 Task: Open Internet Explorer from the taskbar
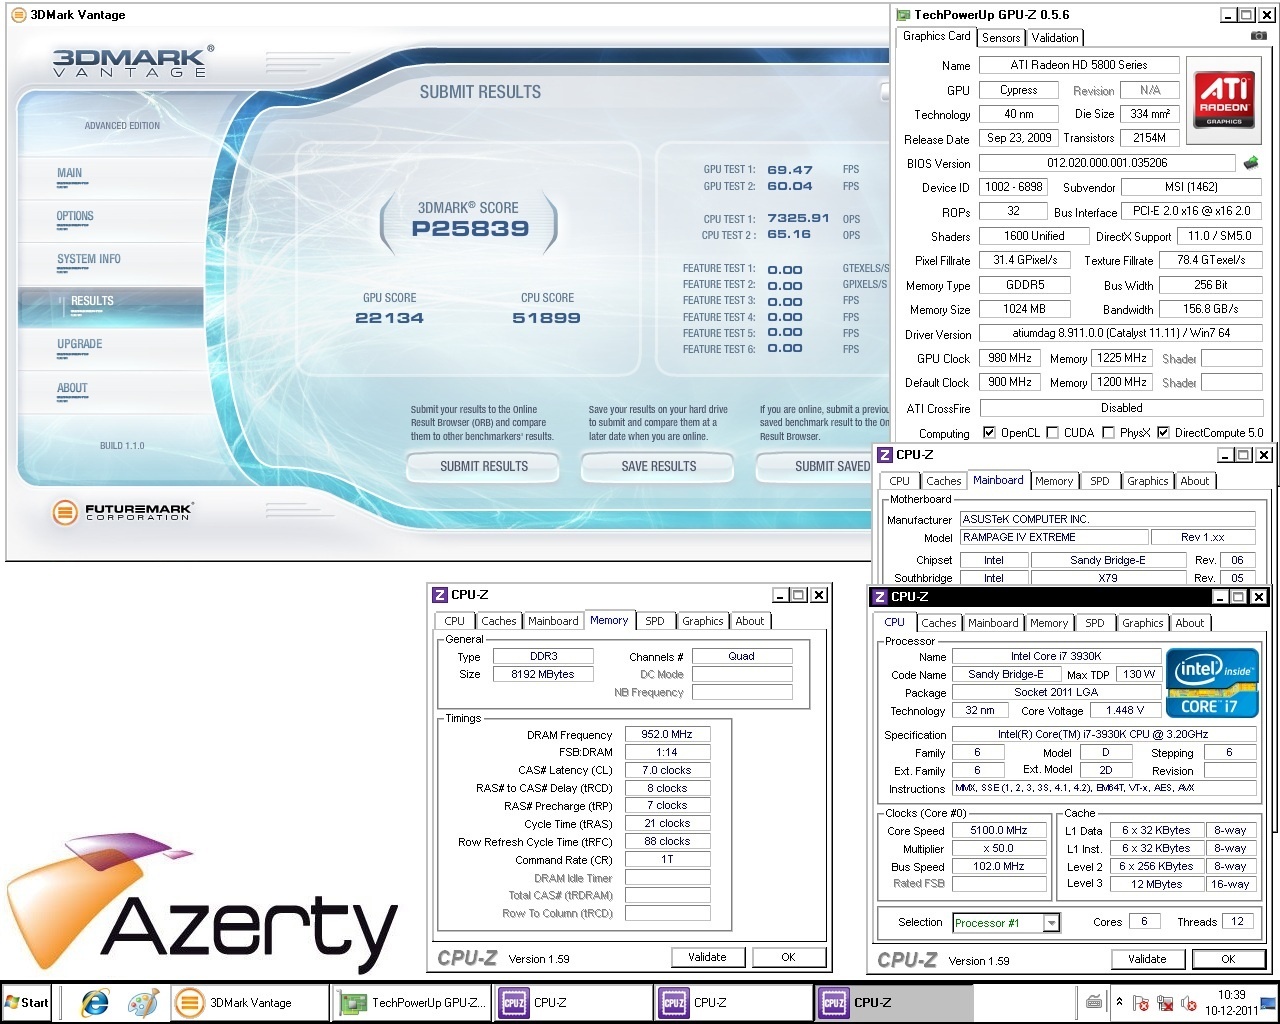click(x=95, y=1002)
